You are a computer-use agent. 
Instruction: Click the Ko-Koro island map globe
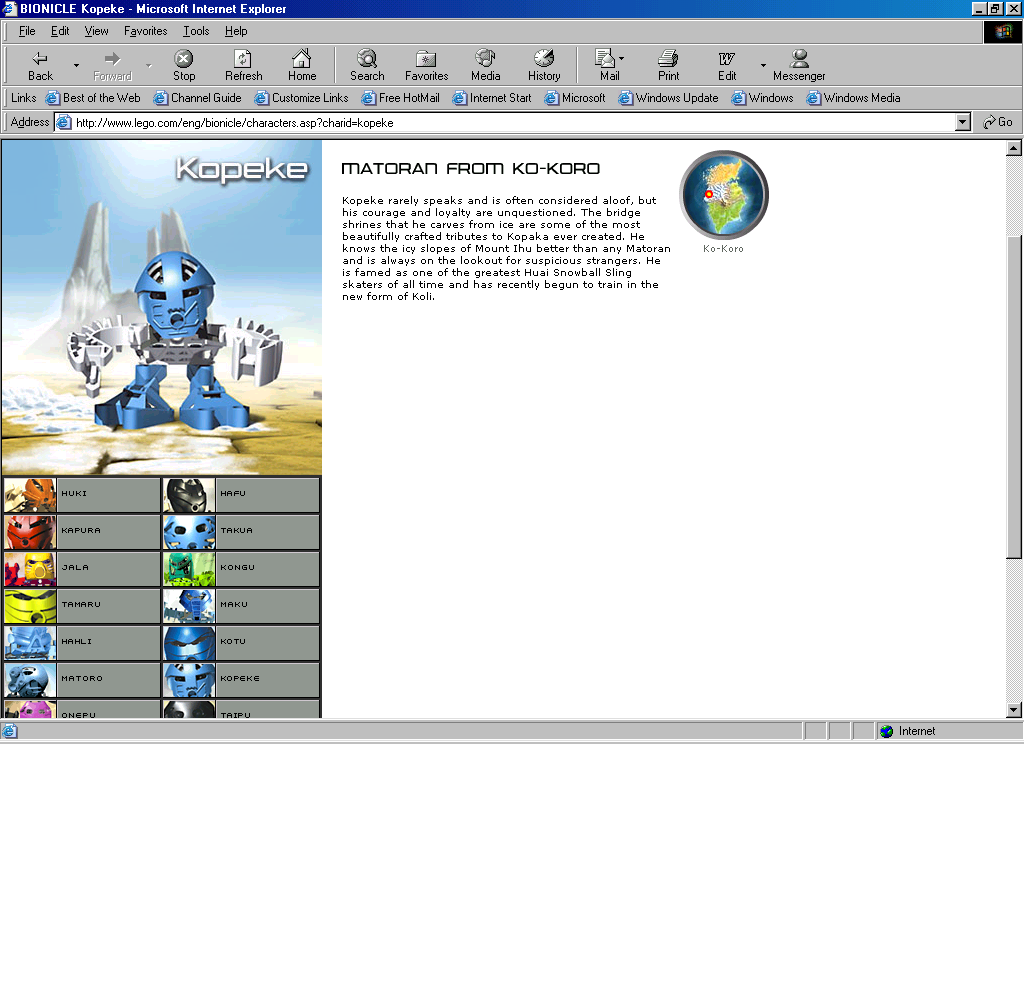coord(724,194)
